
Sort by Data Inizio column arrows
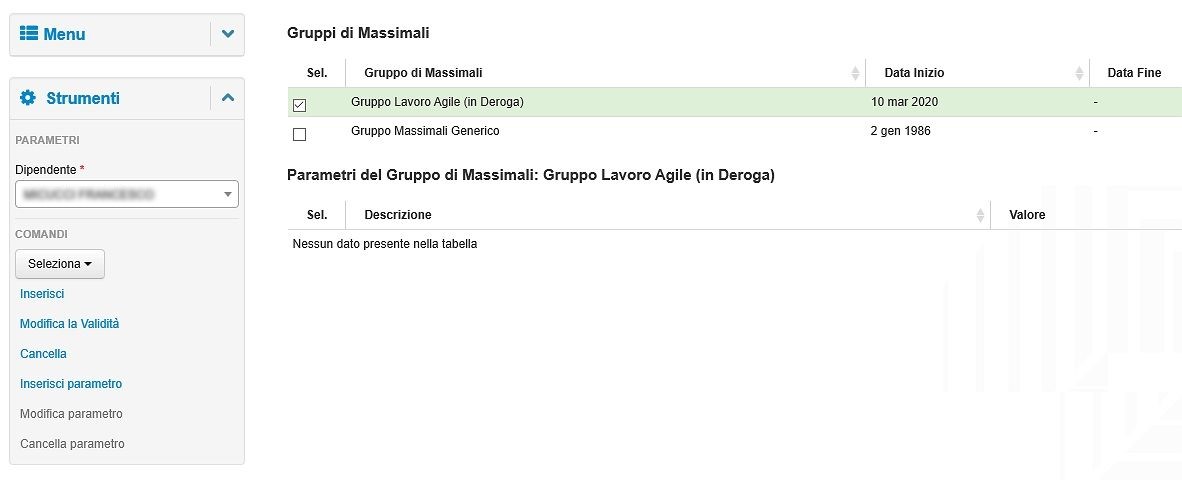click(1079, 73)
